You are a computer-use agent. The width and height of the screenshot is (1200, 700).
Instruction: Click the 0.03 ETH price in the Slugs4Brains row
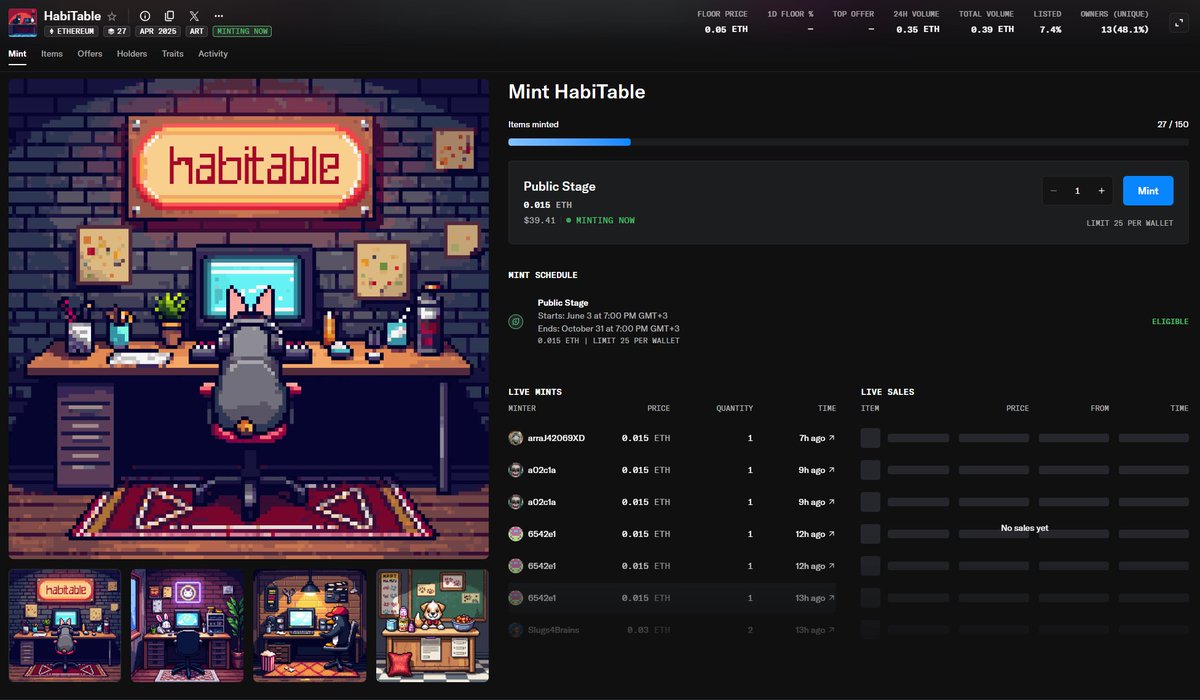pos(649,630)
